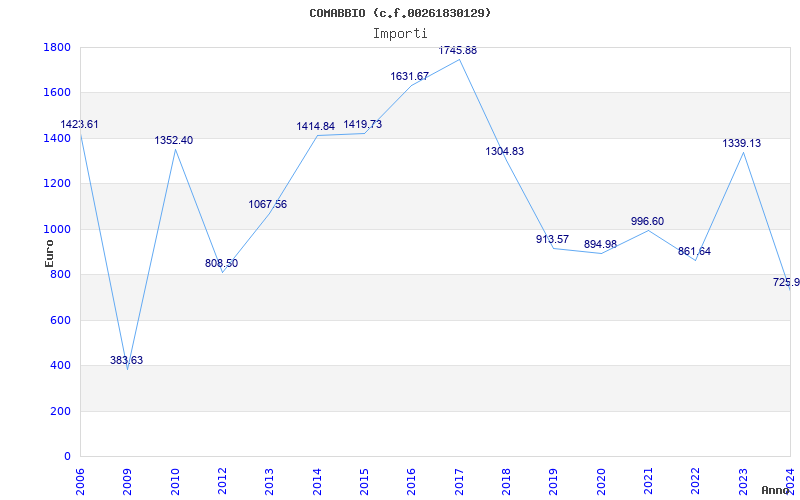The width and height of the screenshot is (800, 500).
Task: Select the data label 861.64
Action: pyautogui.click(x=694, y=252)
